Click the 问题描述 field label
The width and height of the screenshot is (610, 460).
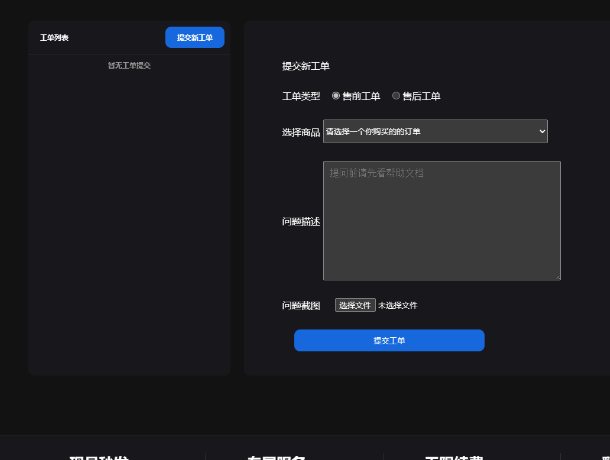301,221
